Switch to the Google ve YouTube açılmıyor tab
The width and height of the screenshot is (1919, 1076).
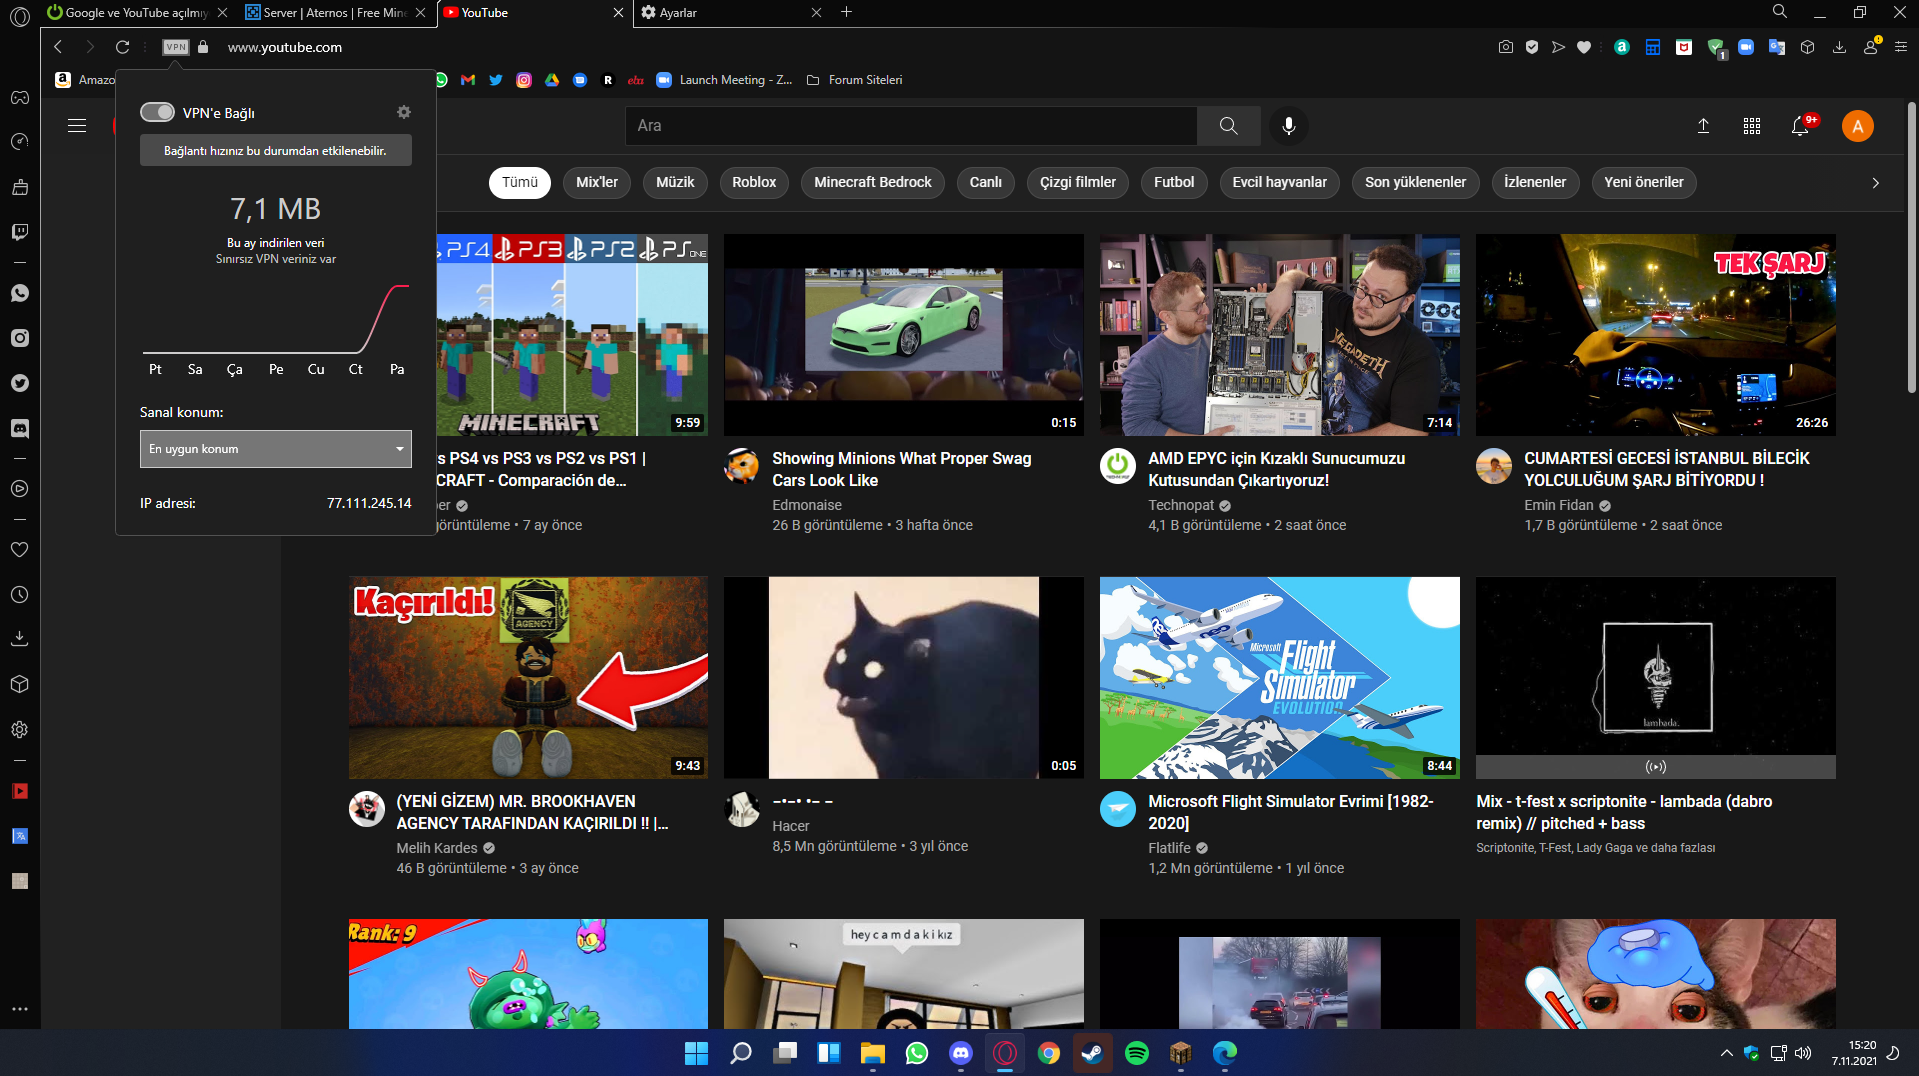tap(137, 13)
